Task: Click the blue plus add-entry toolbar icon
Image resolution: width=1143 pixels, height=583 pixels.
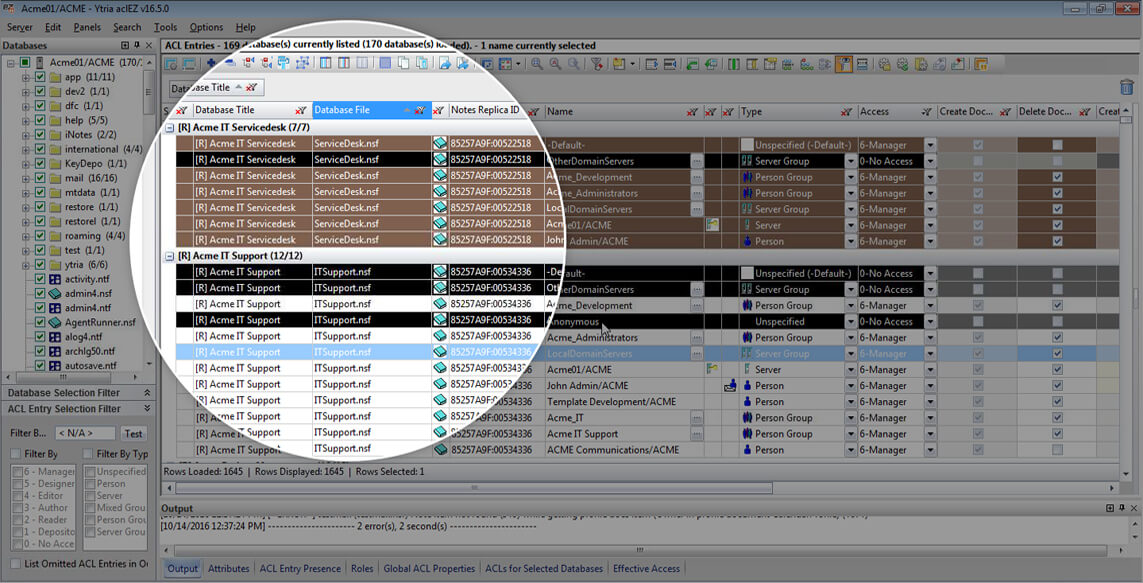Action: pyautogui.click(x=211, y=63)
